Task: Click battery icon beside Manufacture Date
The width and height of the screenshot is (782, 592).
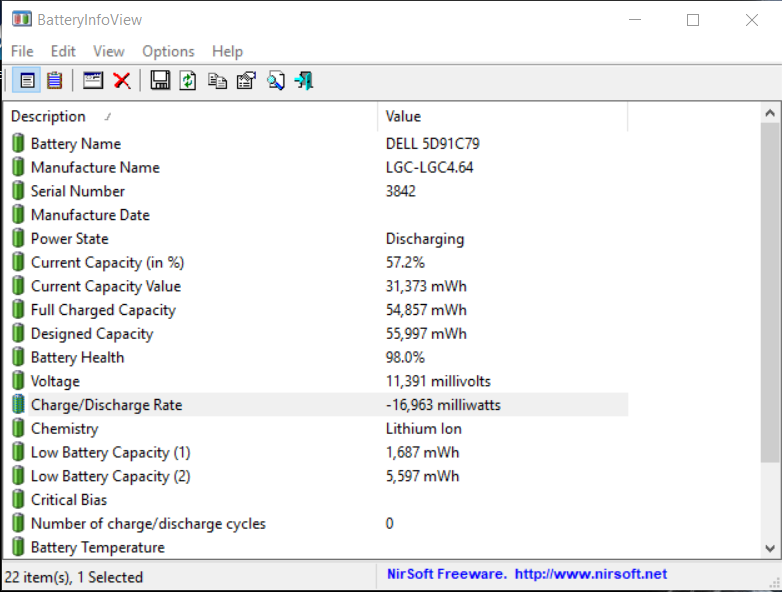Action: [18, 214]
